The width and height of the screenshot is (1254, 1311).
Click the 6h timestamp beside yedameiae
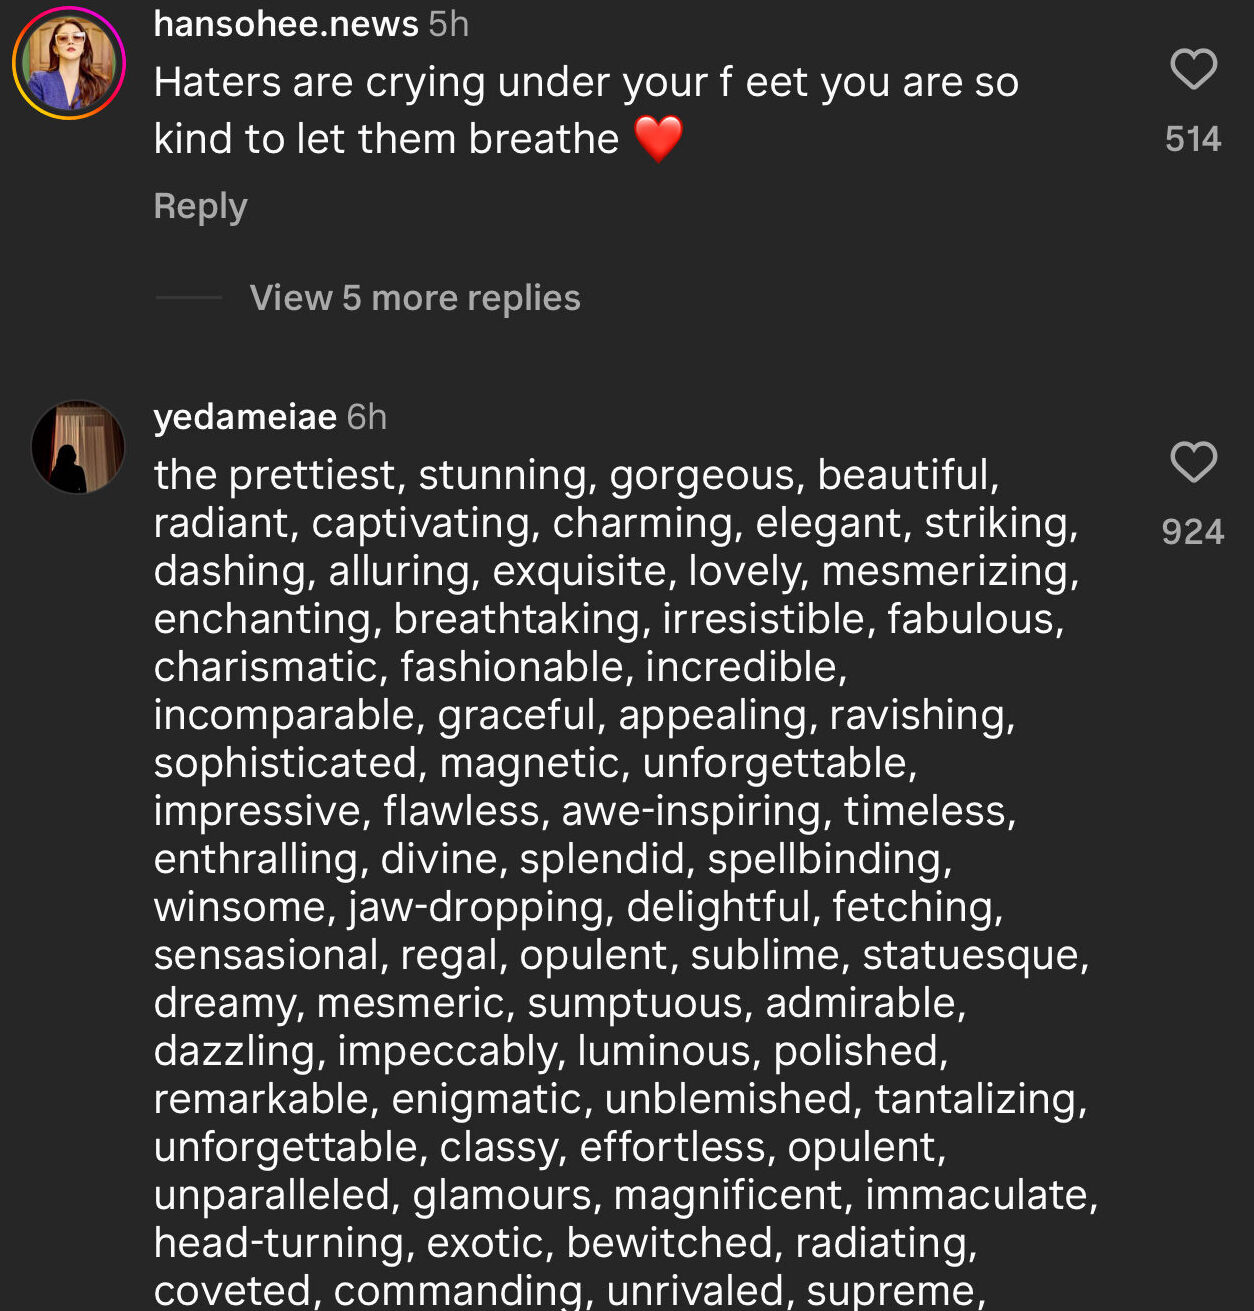click(x=367, y=417)
